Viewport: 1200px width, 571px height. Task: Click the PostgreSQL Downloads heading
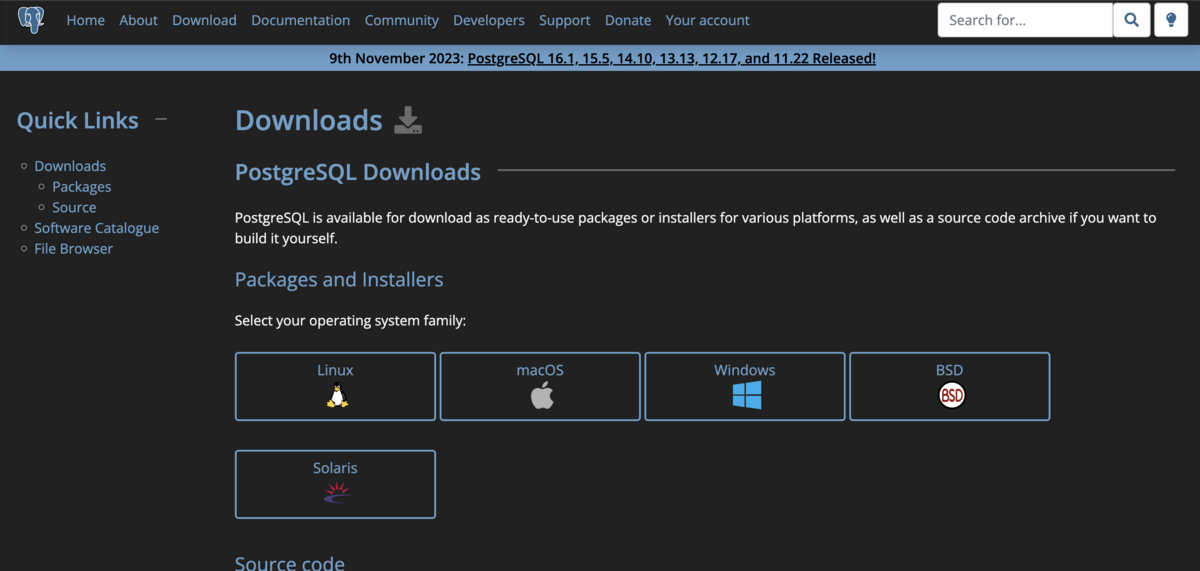(358, 172)
